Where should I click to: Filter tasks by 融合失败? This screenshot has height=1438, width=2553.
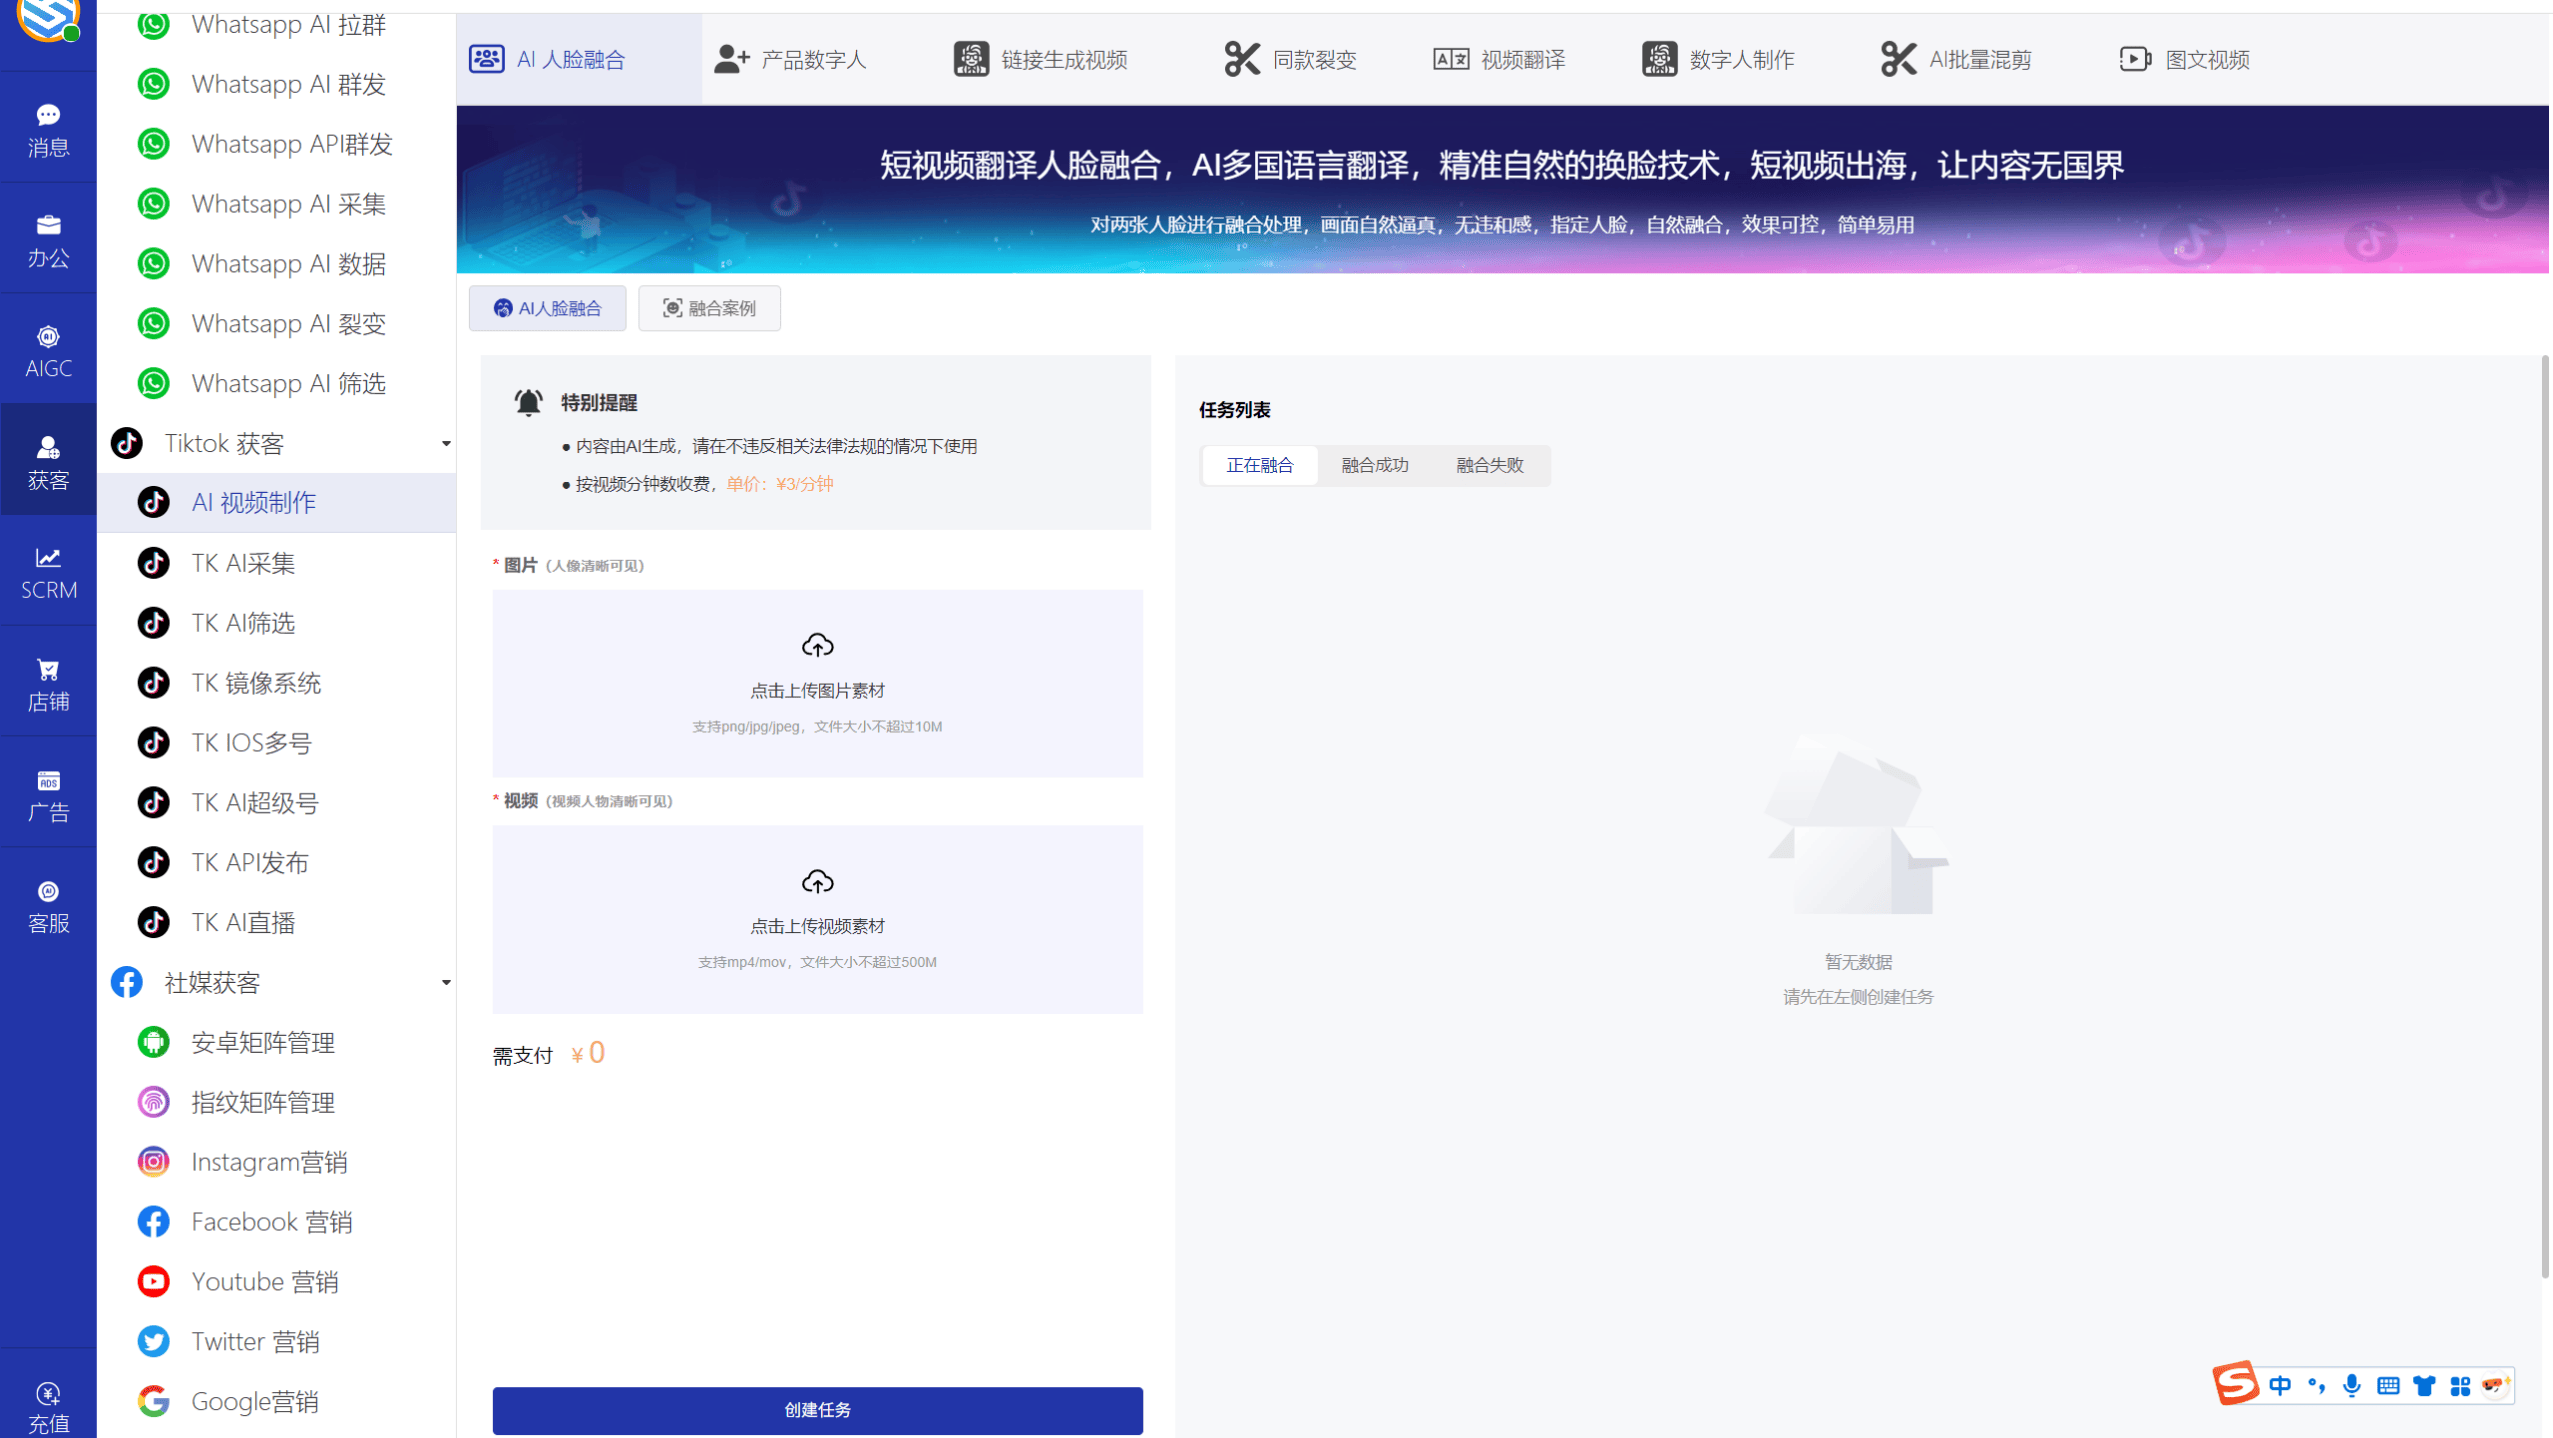1488,465
